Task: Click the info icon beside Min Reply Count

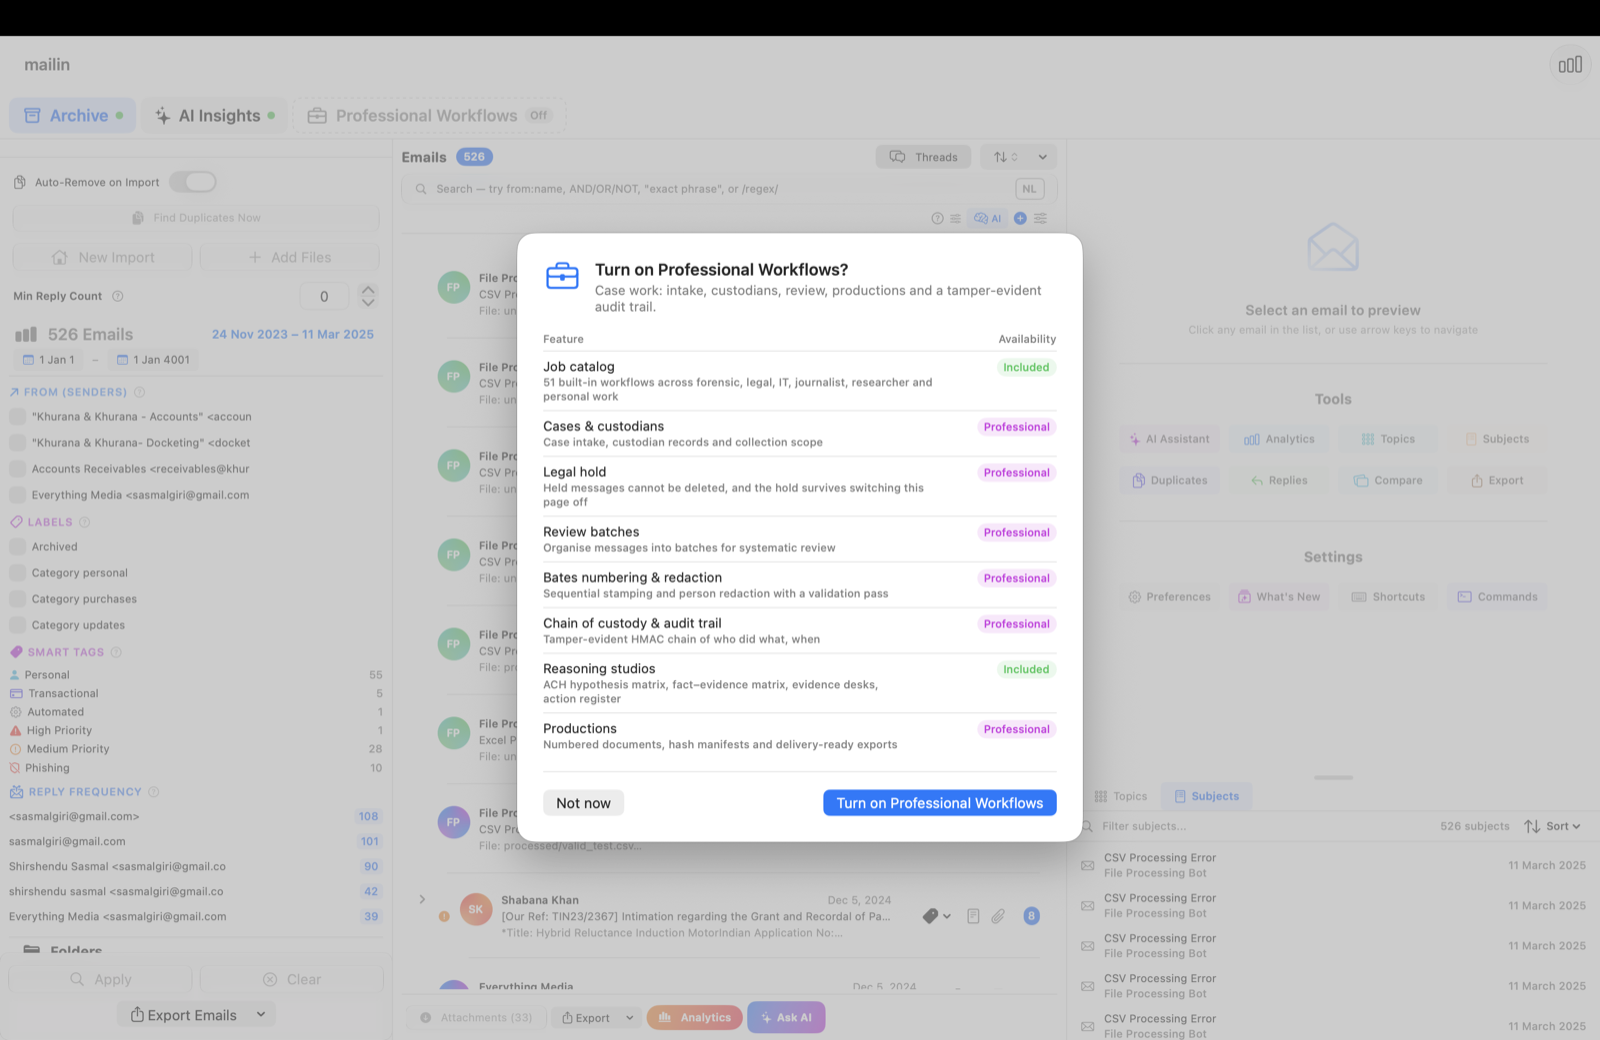Action: [118, 296]
